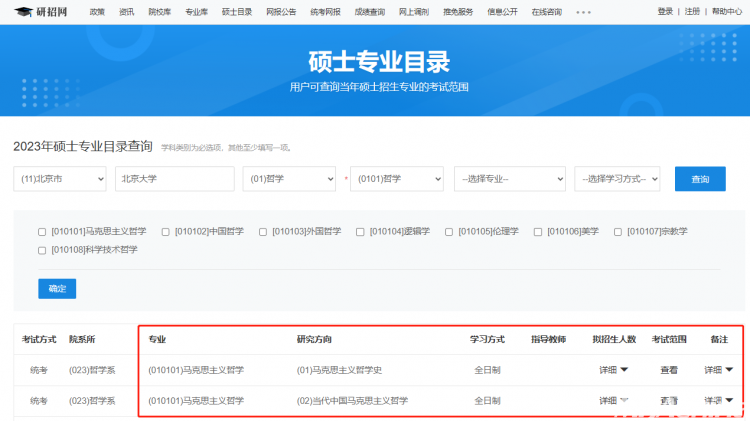Viewport: 750px width, 421px height.
Task: Expand 备注 详细 for 当代中国马克思主义哲学 row
Action: click(x=718, y=400)
